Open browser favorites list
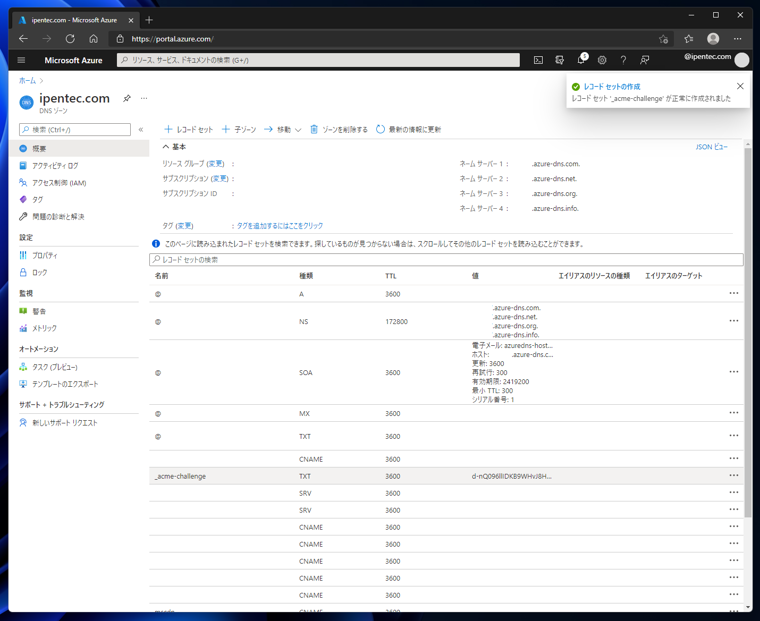This screenshot has height=621, width=760. pos(689,39)
